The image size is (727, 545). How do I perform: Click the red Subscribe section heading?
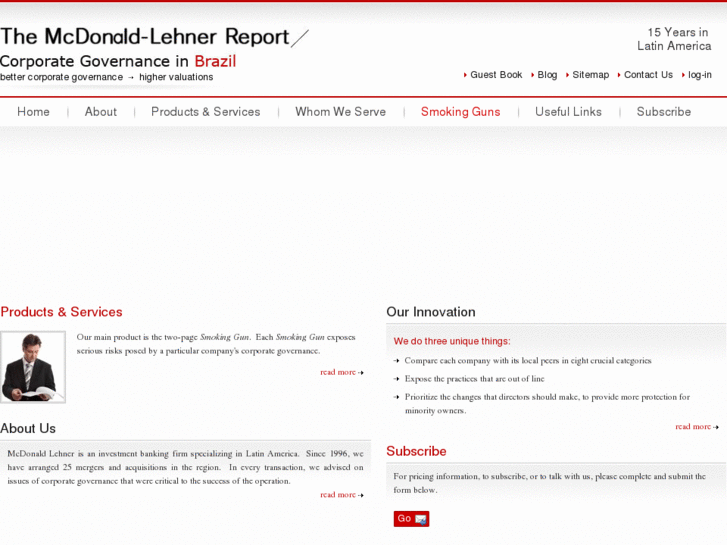416,451
